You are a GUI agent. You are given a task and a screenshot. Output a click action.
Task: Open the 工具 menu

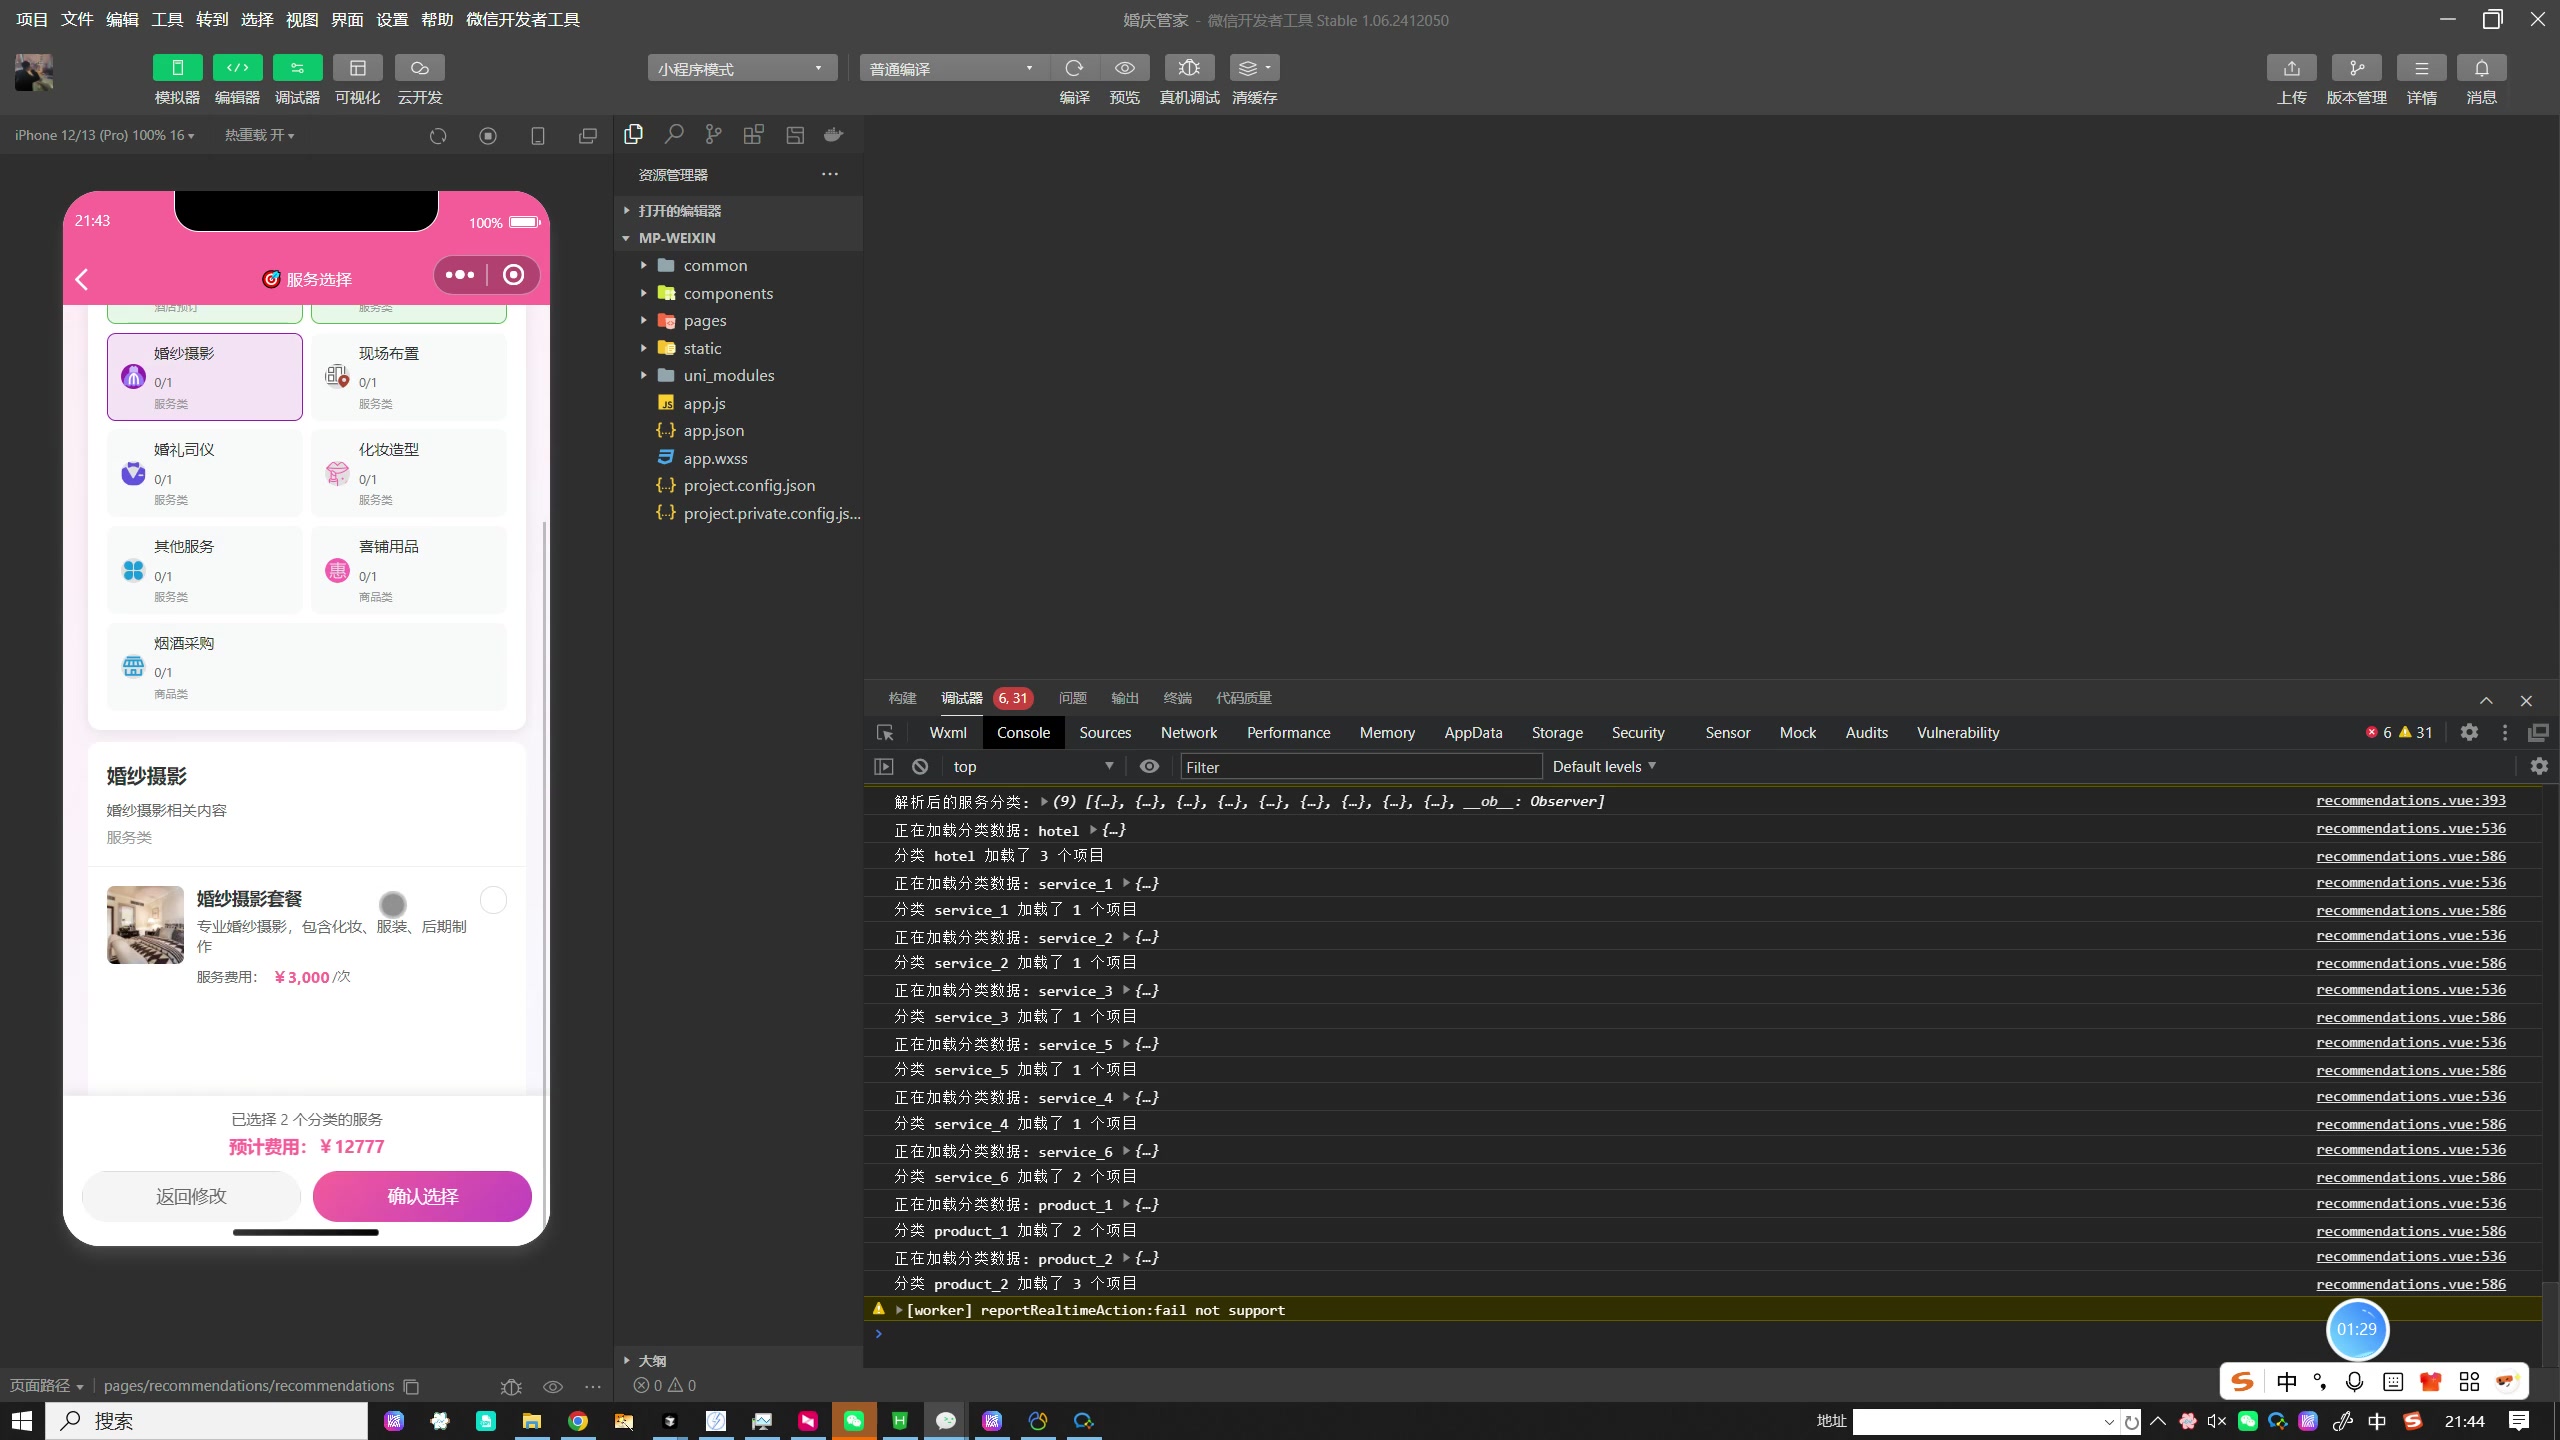click(167, 20)
